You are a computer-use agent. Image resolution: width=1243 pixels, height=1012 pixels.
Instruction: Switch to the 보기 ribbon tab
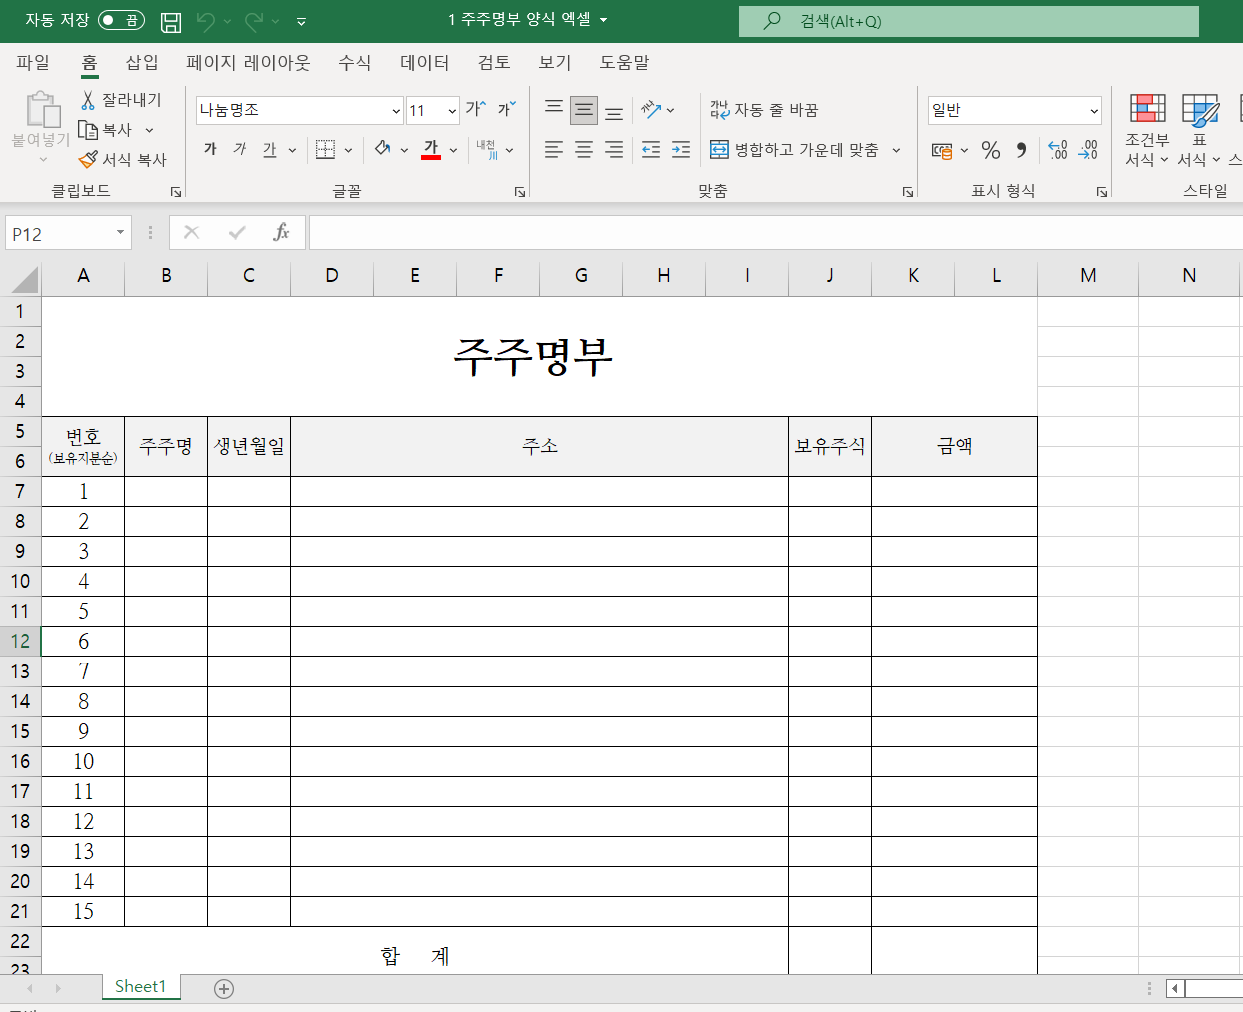(x=555, y=62)
